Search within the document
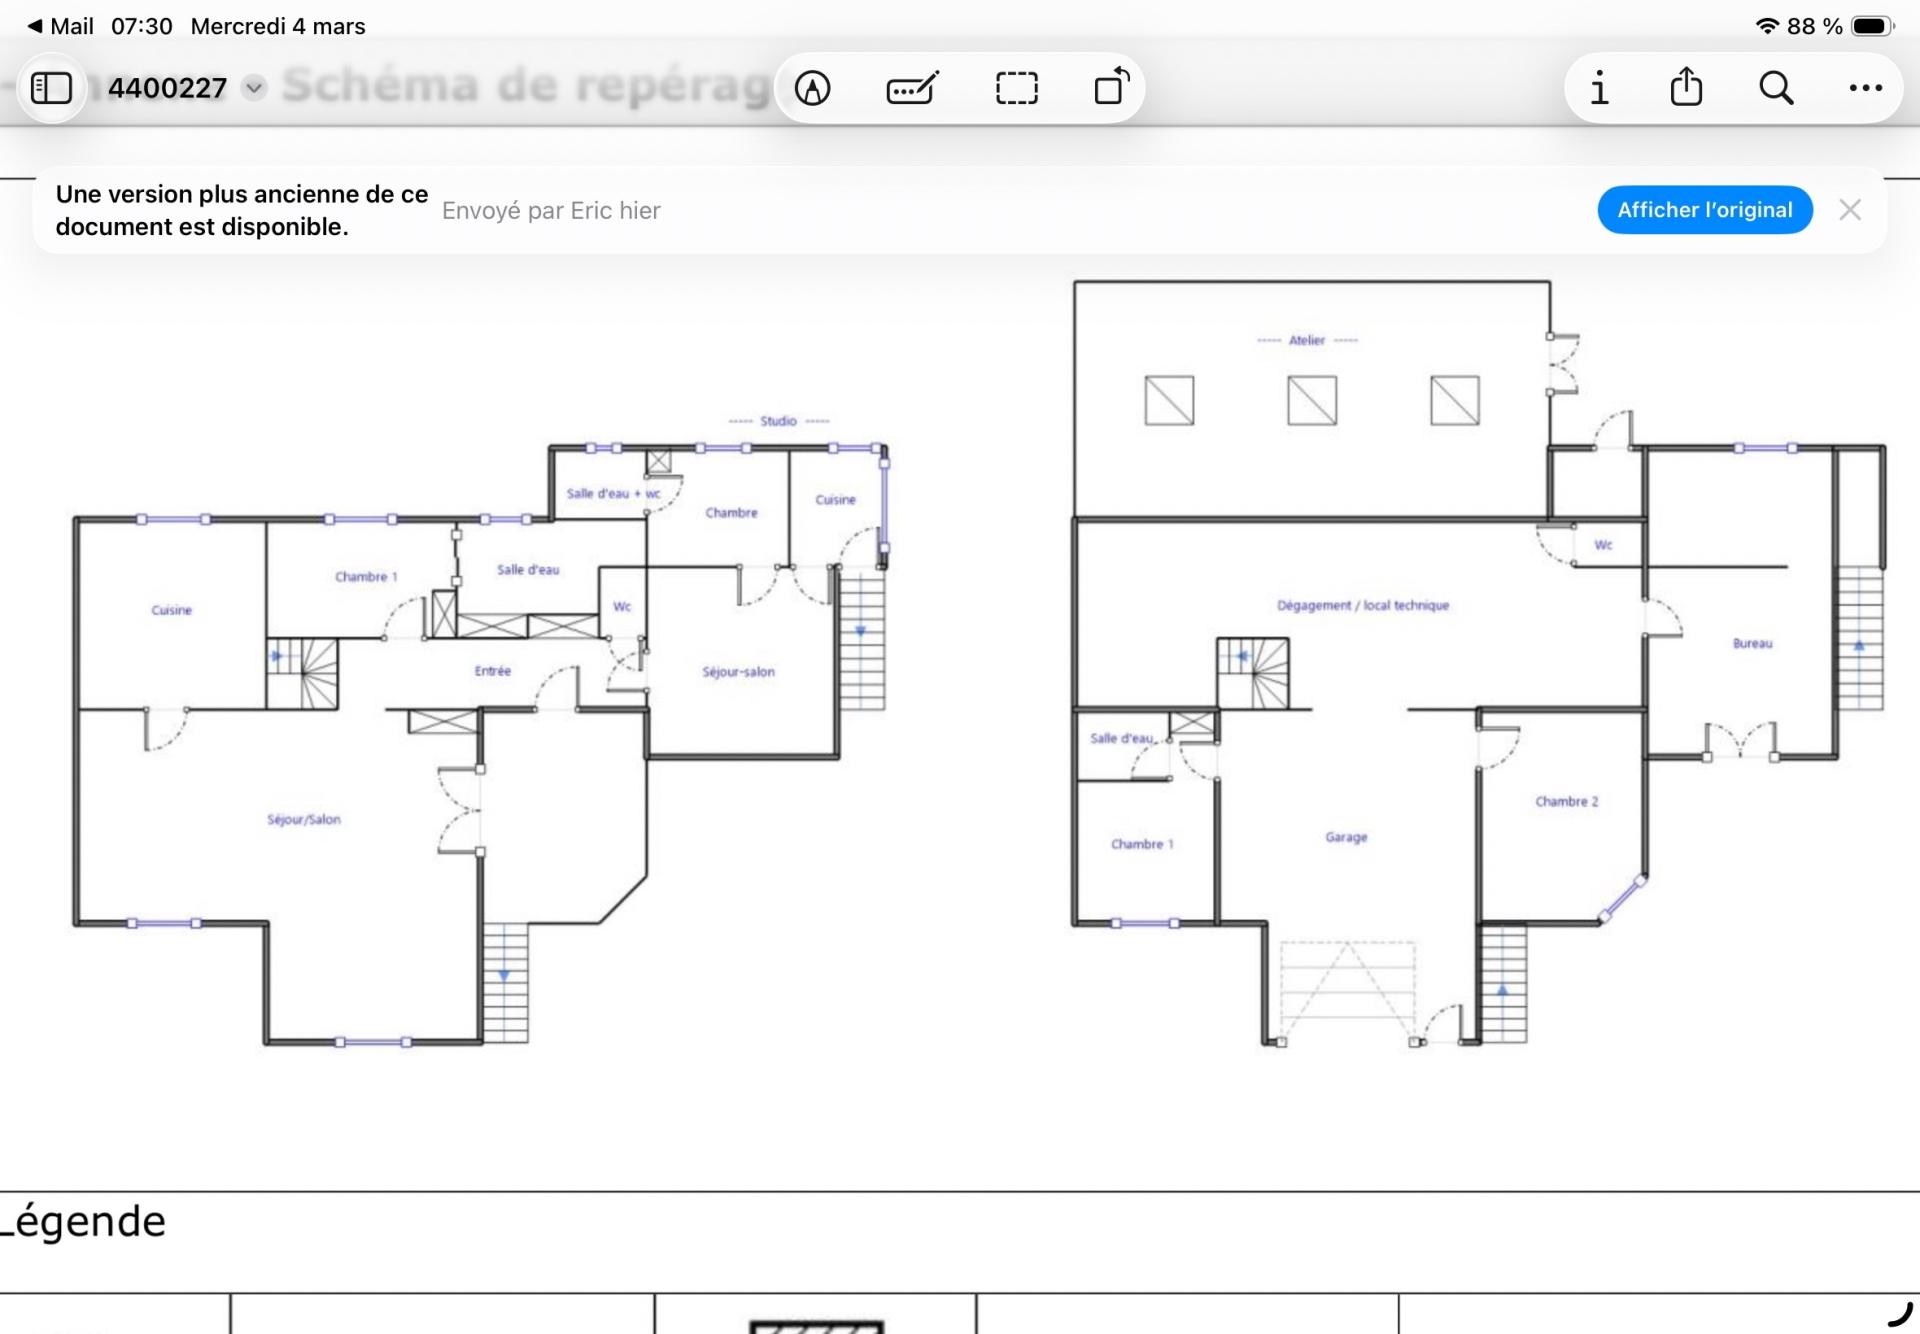 click(x=1776, y=88)
